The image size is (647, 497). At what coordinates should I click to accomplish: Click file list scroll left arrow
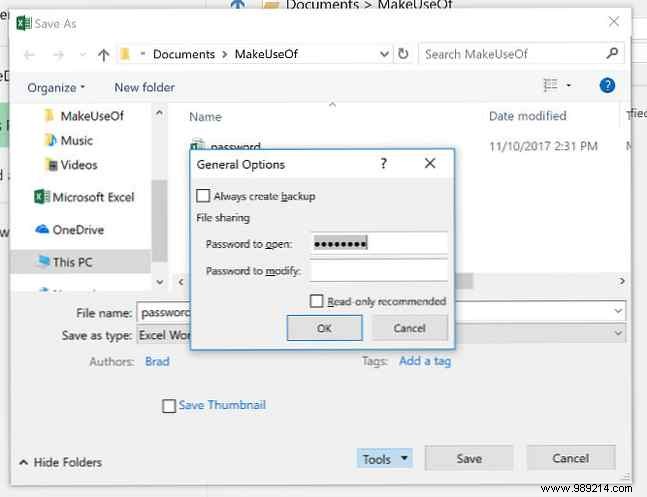[x=181, y=282]
